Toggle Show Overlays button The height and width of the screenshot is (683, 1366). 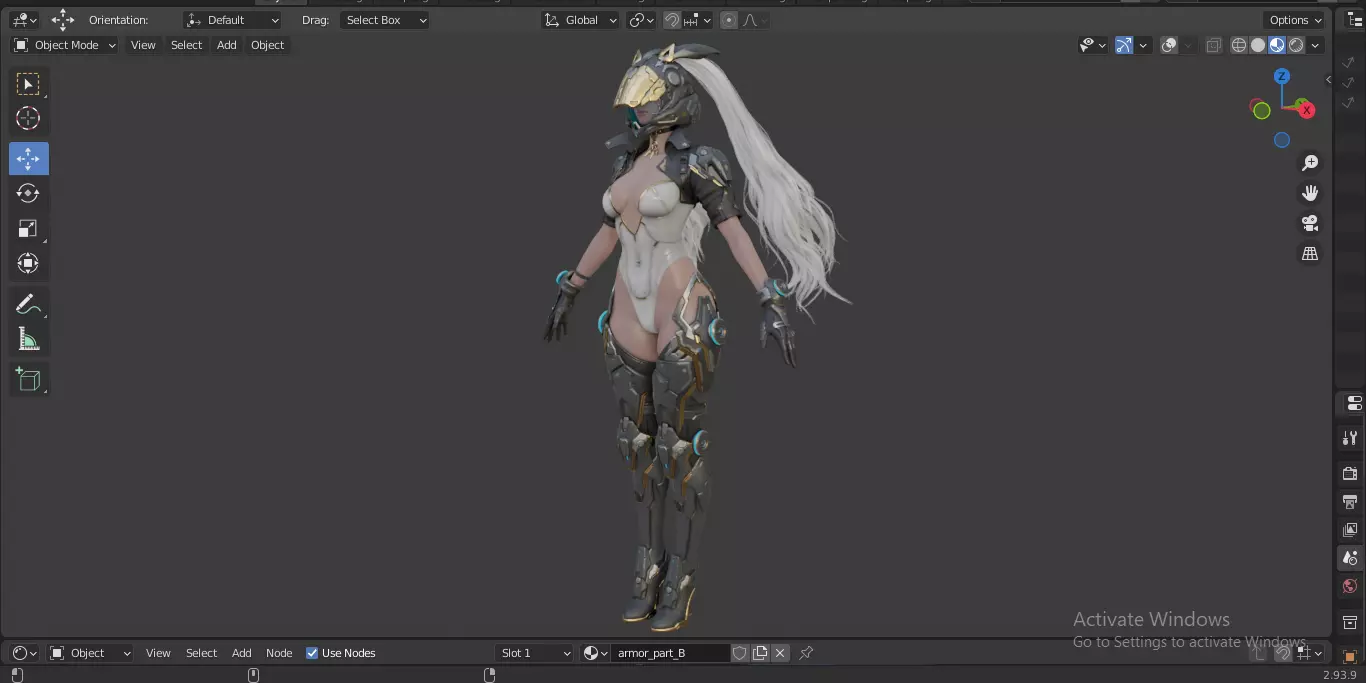[1169, 45]
